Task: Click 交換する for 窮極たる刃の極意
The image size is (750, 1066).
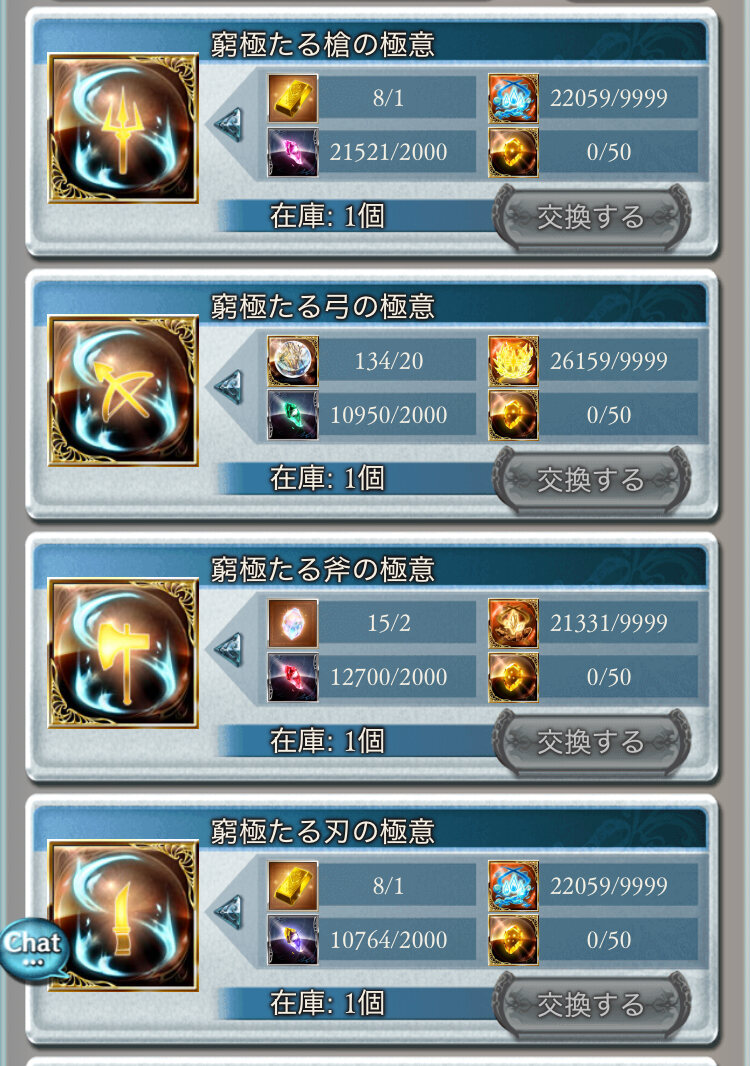Action: [591, 1005]
